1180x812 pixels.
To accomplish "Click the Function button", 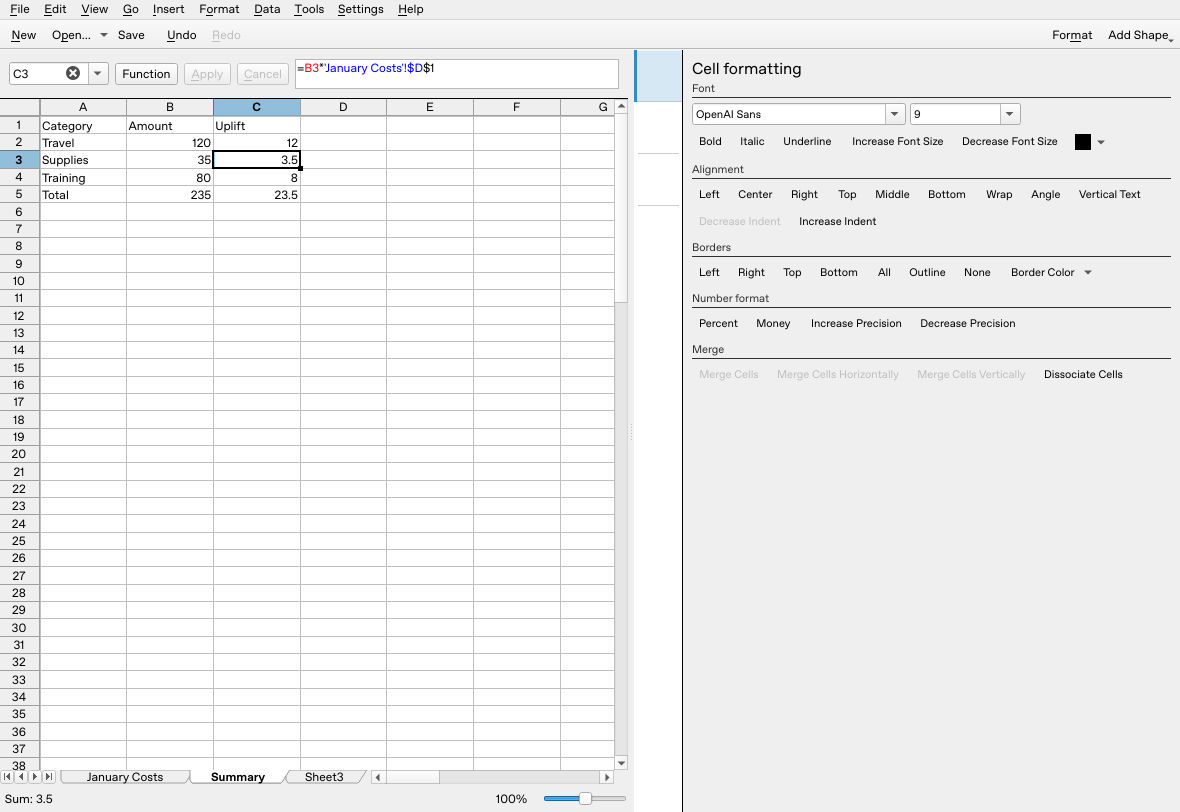I will click(146, 74).
